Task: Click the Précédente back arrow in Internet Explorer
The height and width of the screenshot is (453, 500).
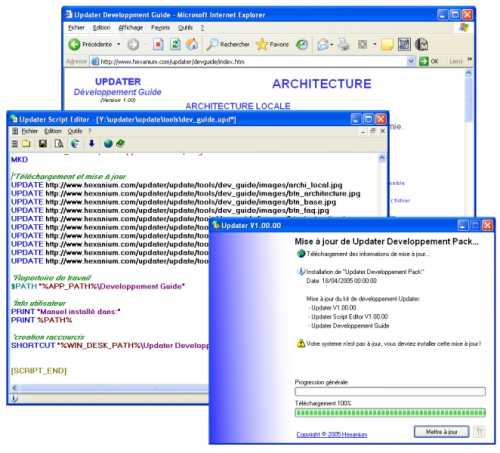Action: pyautogui.click(x=74, y=44)
